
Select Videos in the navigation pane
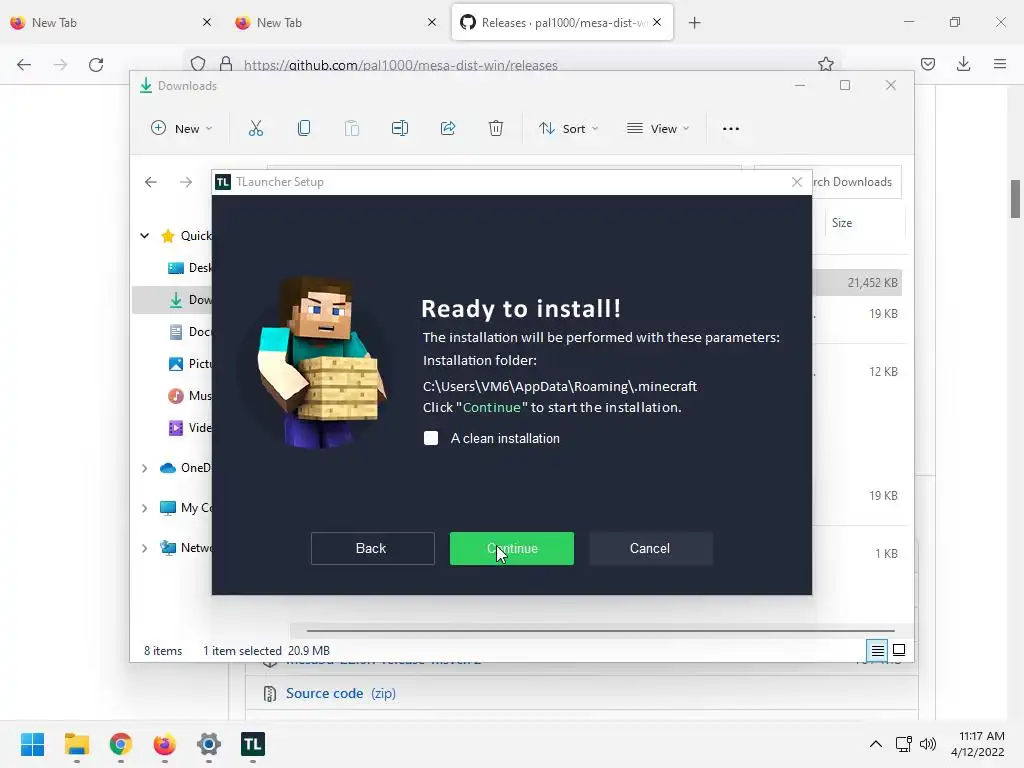pyautogui.click(x=189, y=428)
